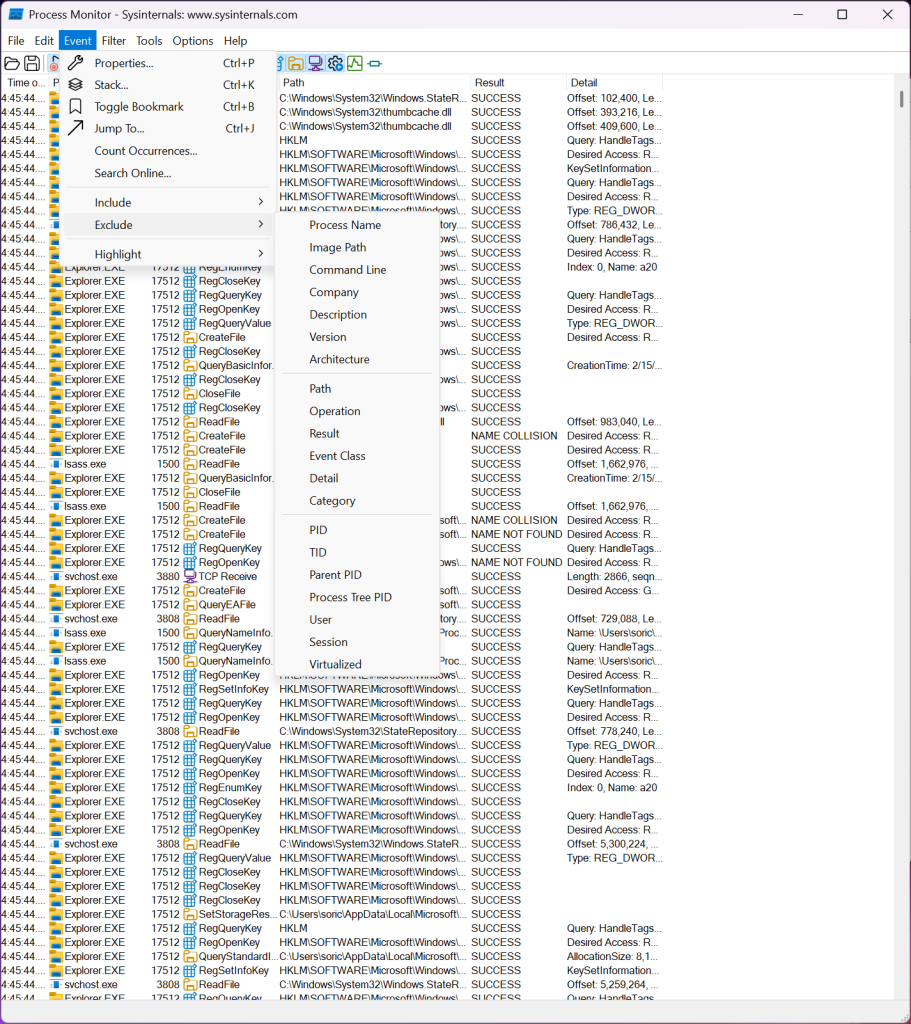Click the teal rightmost toolbar icon
Screen dimensions: 911x1024
point(375,63)
